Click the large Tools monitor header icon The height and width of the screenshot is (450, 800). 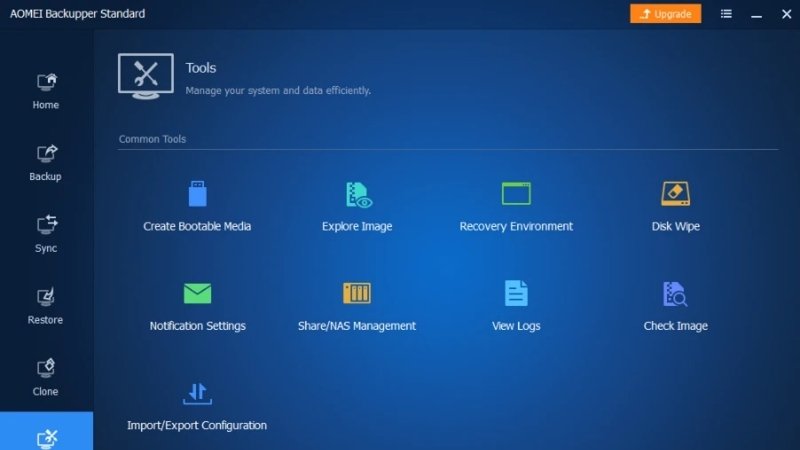click(x=146, y=76)
